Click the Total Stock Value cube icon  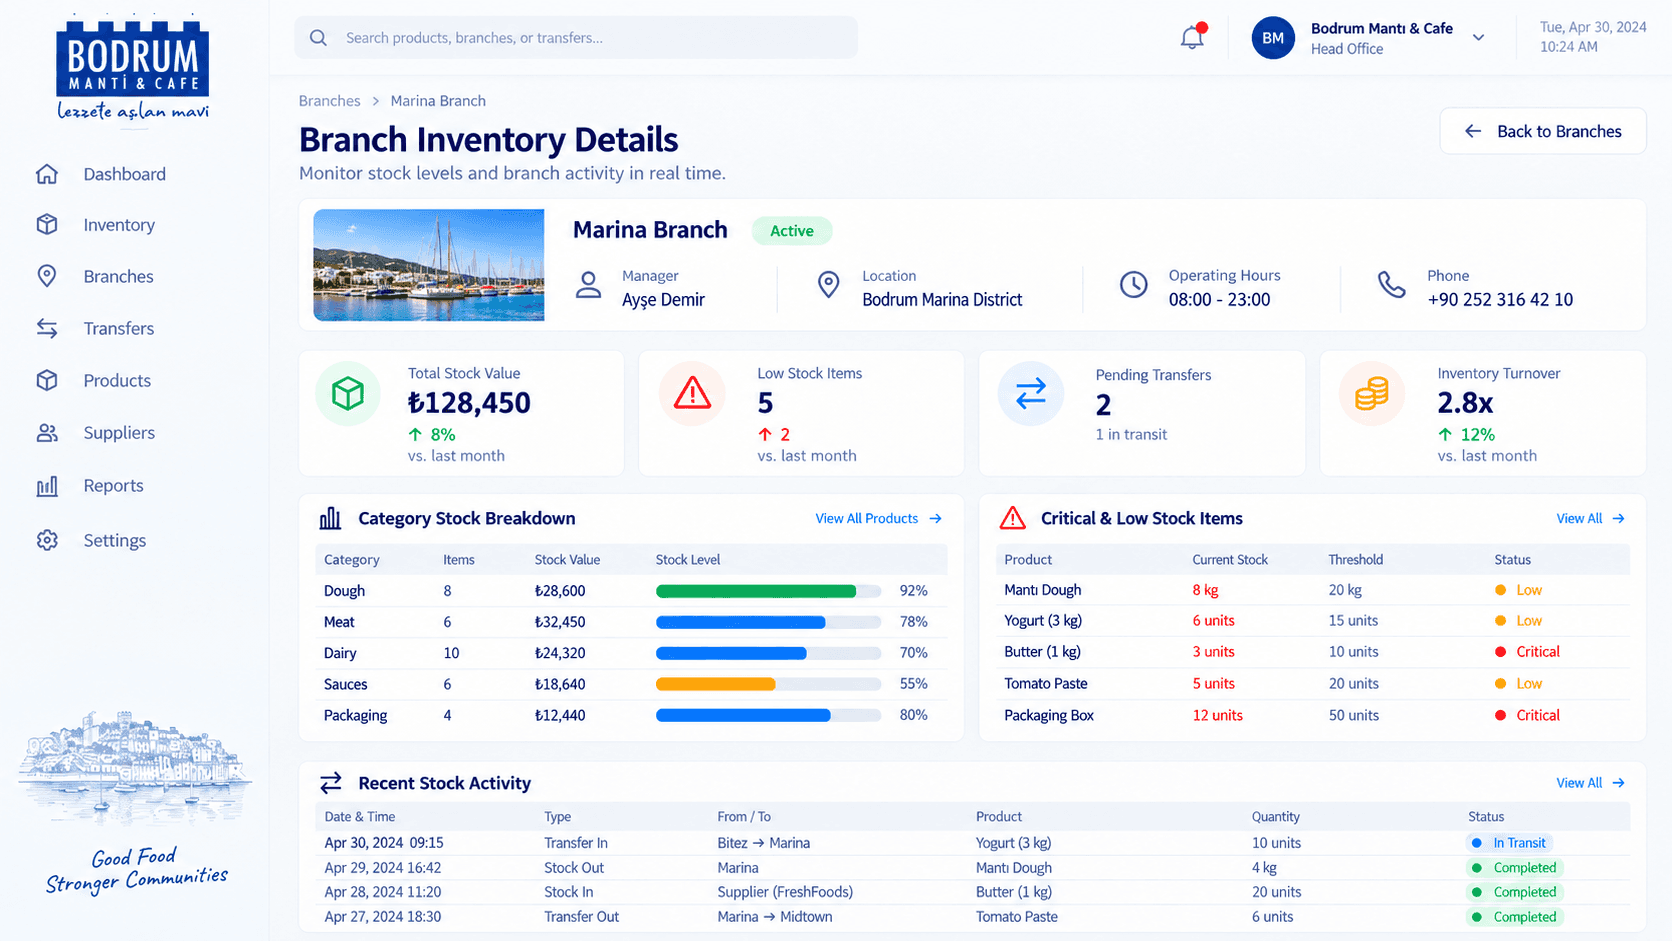pyautogui.click(x=348, y=394)
